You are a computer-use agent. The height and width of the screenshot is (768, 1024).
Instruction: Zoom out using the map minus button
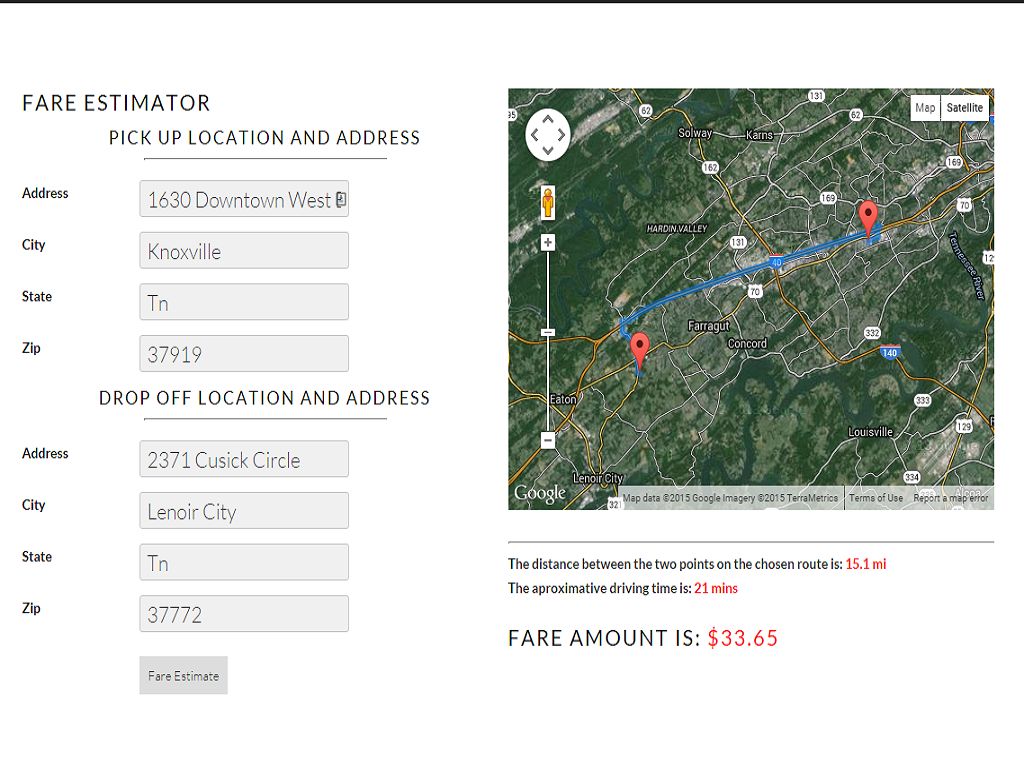tap(548, 440)
